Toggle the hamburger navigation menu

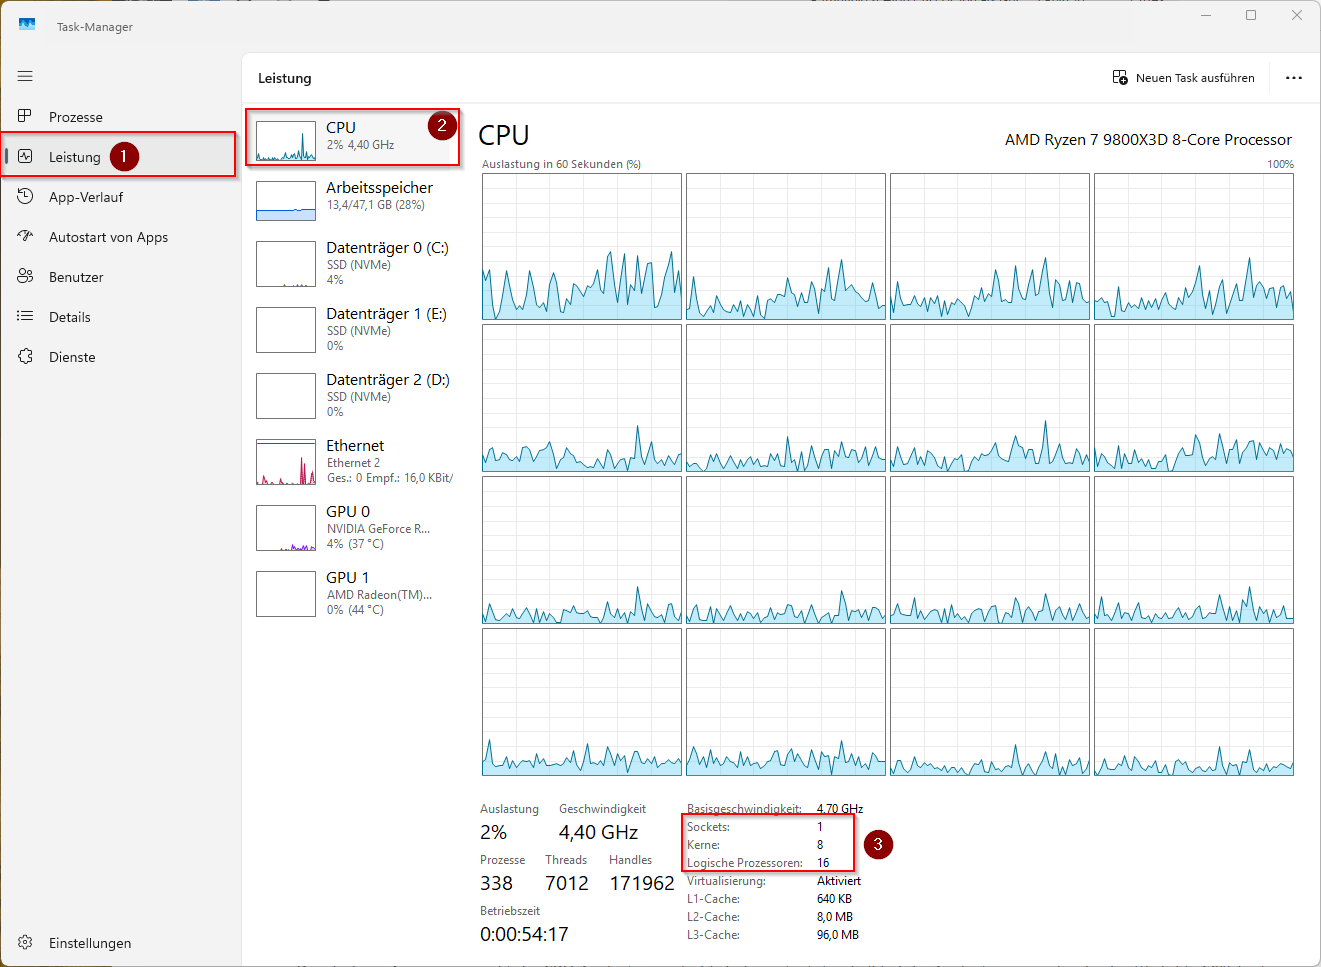click(25, 76)
